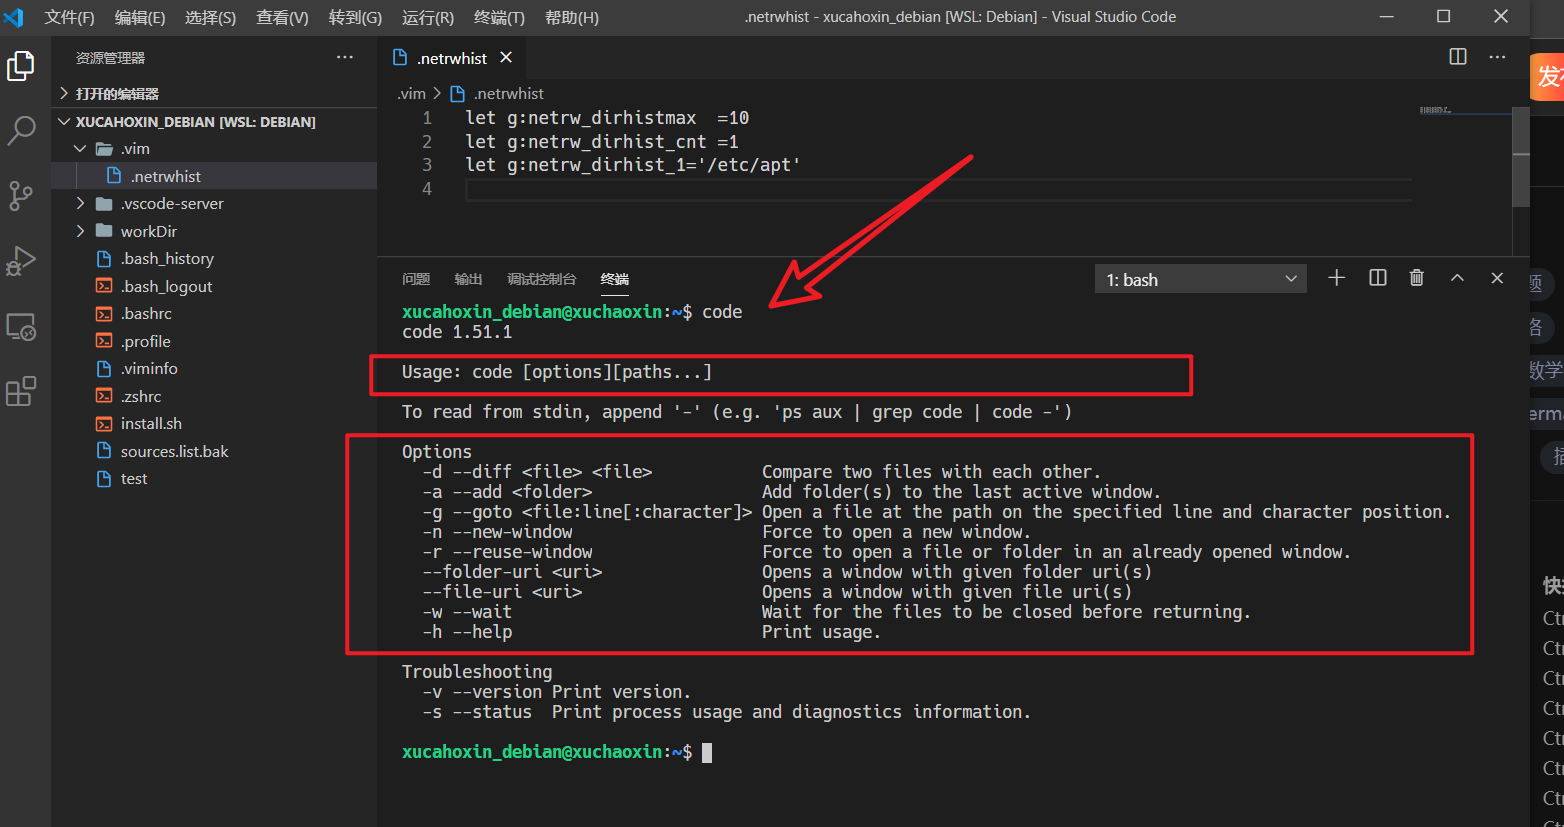Click the .vim breadcrumb segment
This screenshot has width=1564, height=827.
tap(412, 93)
